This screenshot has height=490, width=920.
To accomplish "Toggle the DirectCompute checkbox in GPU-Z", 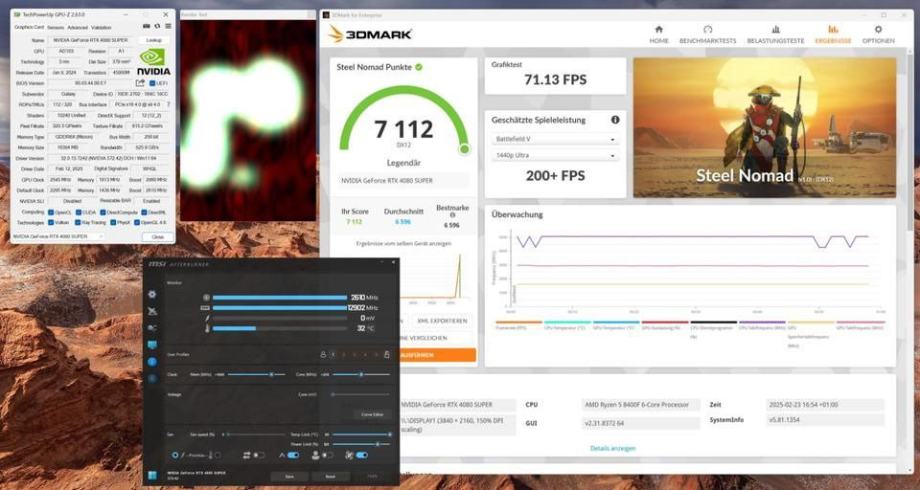I will tap(103, 212).
